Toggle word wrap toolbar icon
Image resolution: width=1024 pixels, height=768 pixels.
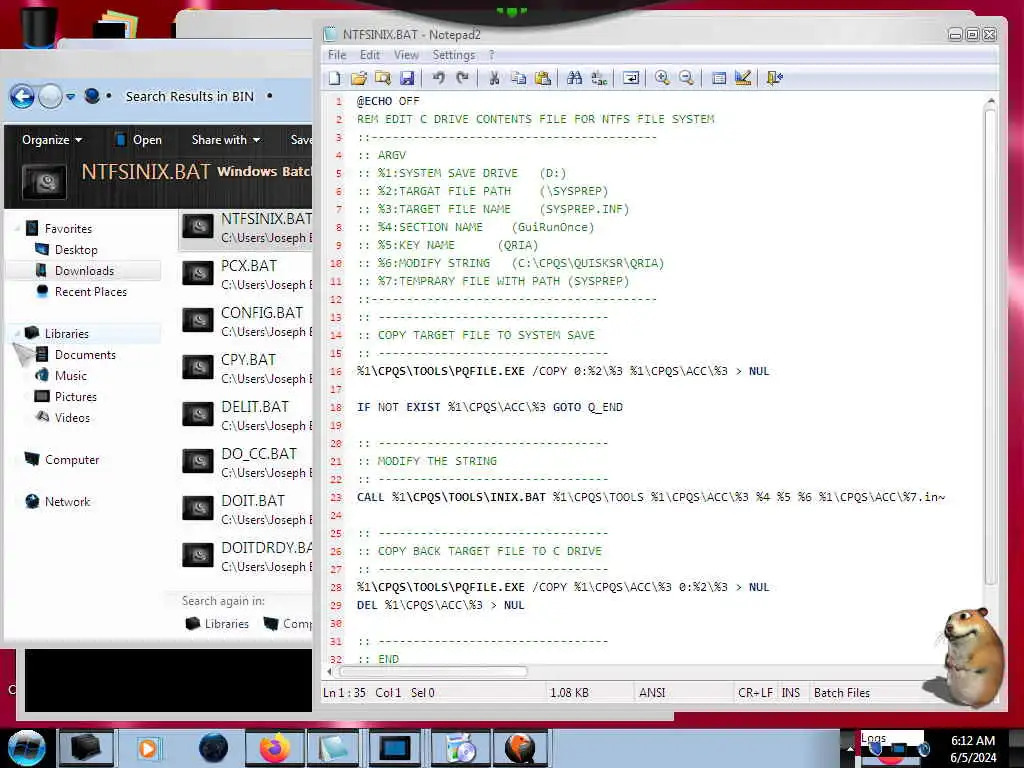(x=631, y=78)
